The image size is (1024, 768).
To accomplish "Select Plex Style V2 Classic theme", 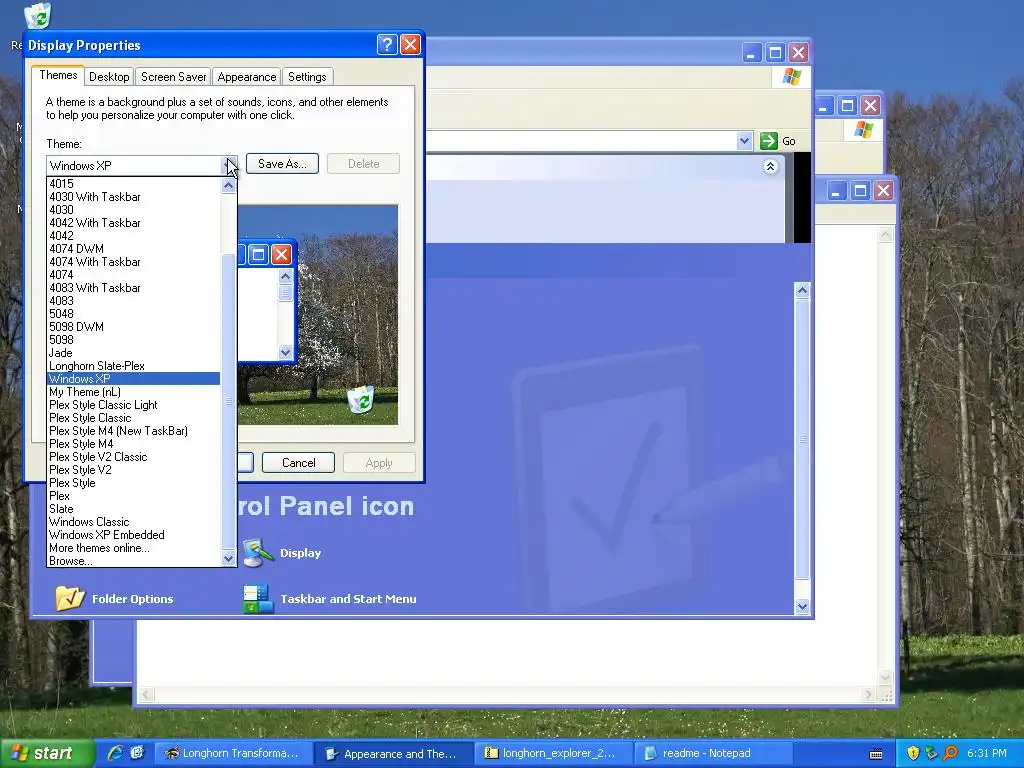I will click(x=134, y=456).
